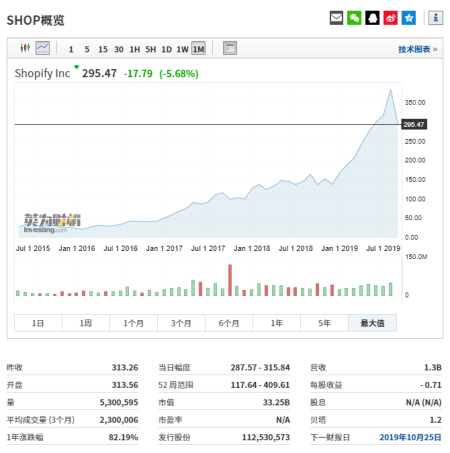Click the Jul 1 2019 axis label

[383, 248]
